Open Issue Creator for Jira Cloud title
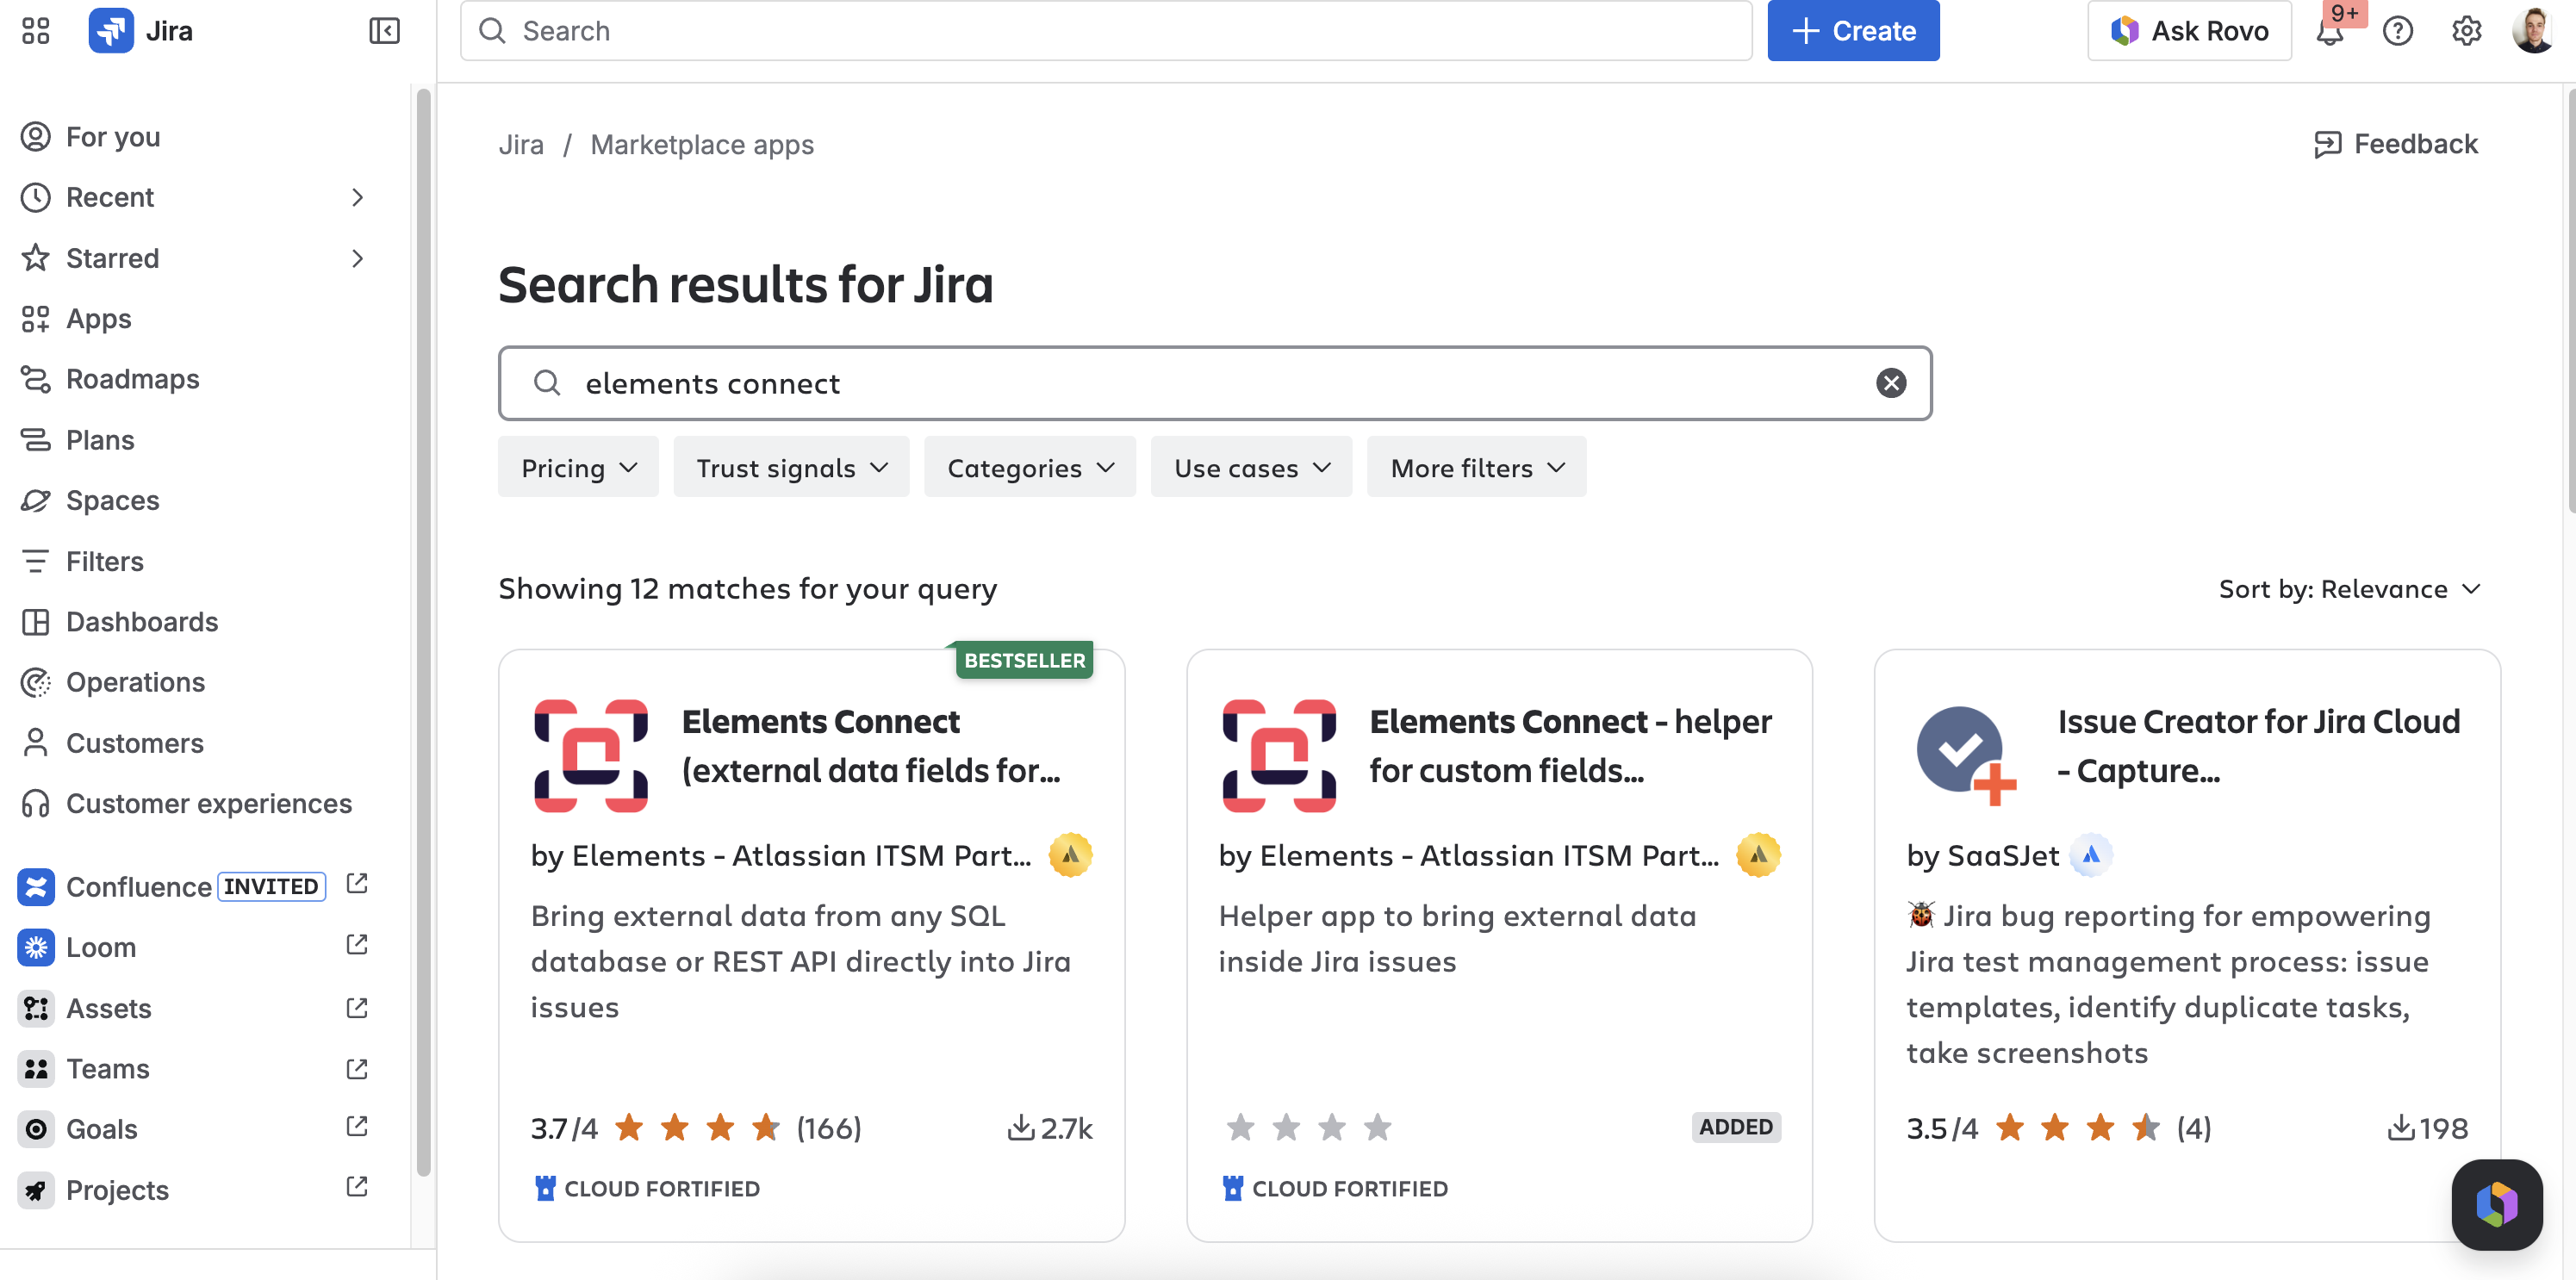The width and height of the screenshot is (2576, 1280). click(2258, 746)
